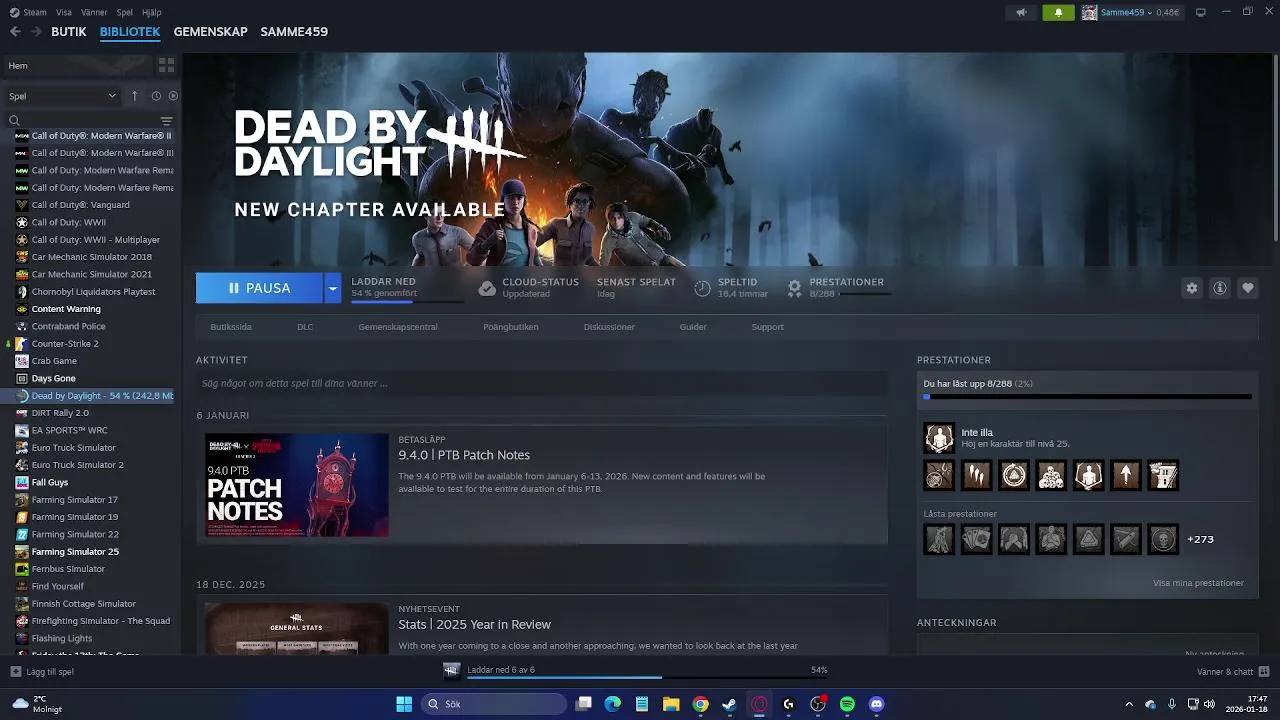The image size is (1280, 720).
Task: Switch to the BUTIK tab
Action: [69, 31]
